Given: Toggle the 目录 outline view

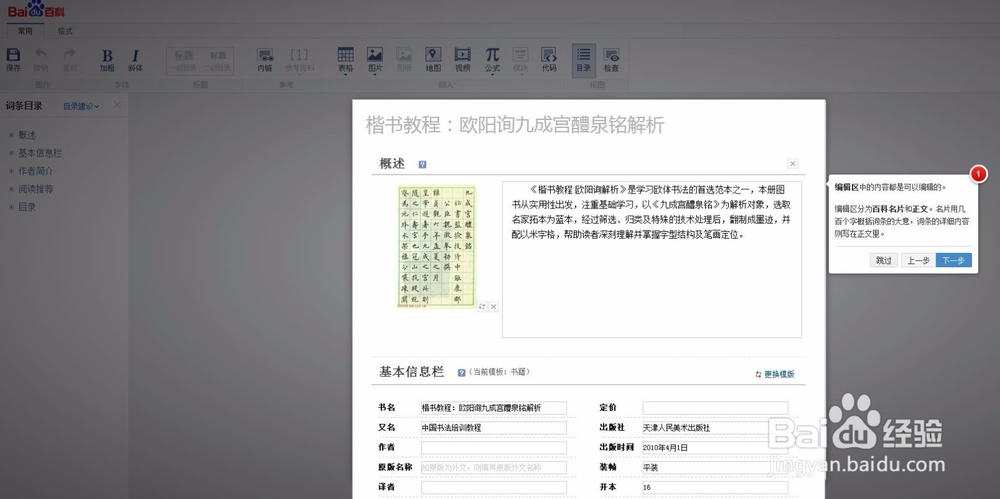Looking at the screenshot, I should click(584, 61).
